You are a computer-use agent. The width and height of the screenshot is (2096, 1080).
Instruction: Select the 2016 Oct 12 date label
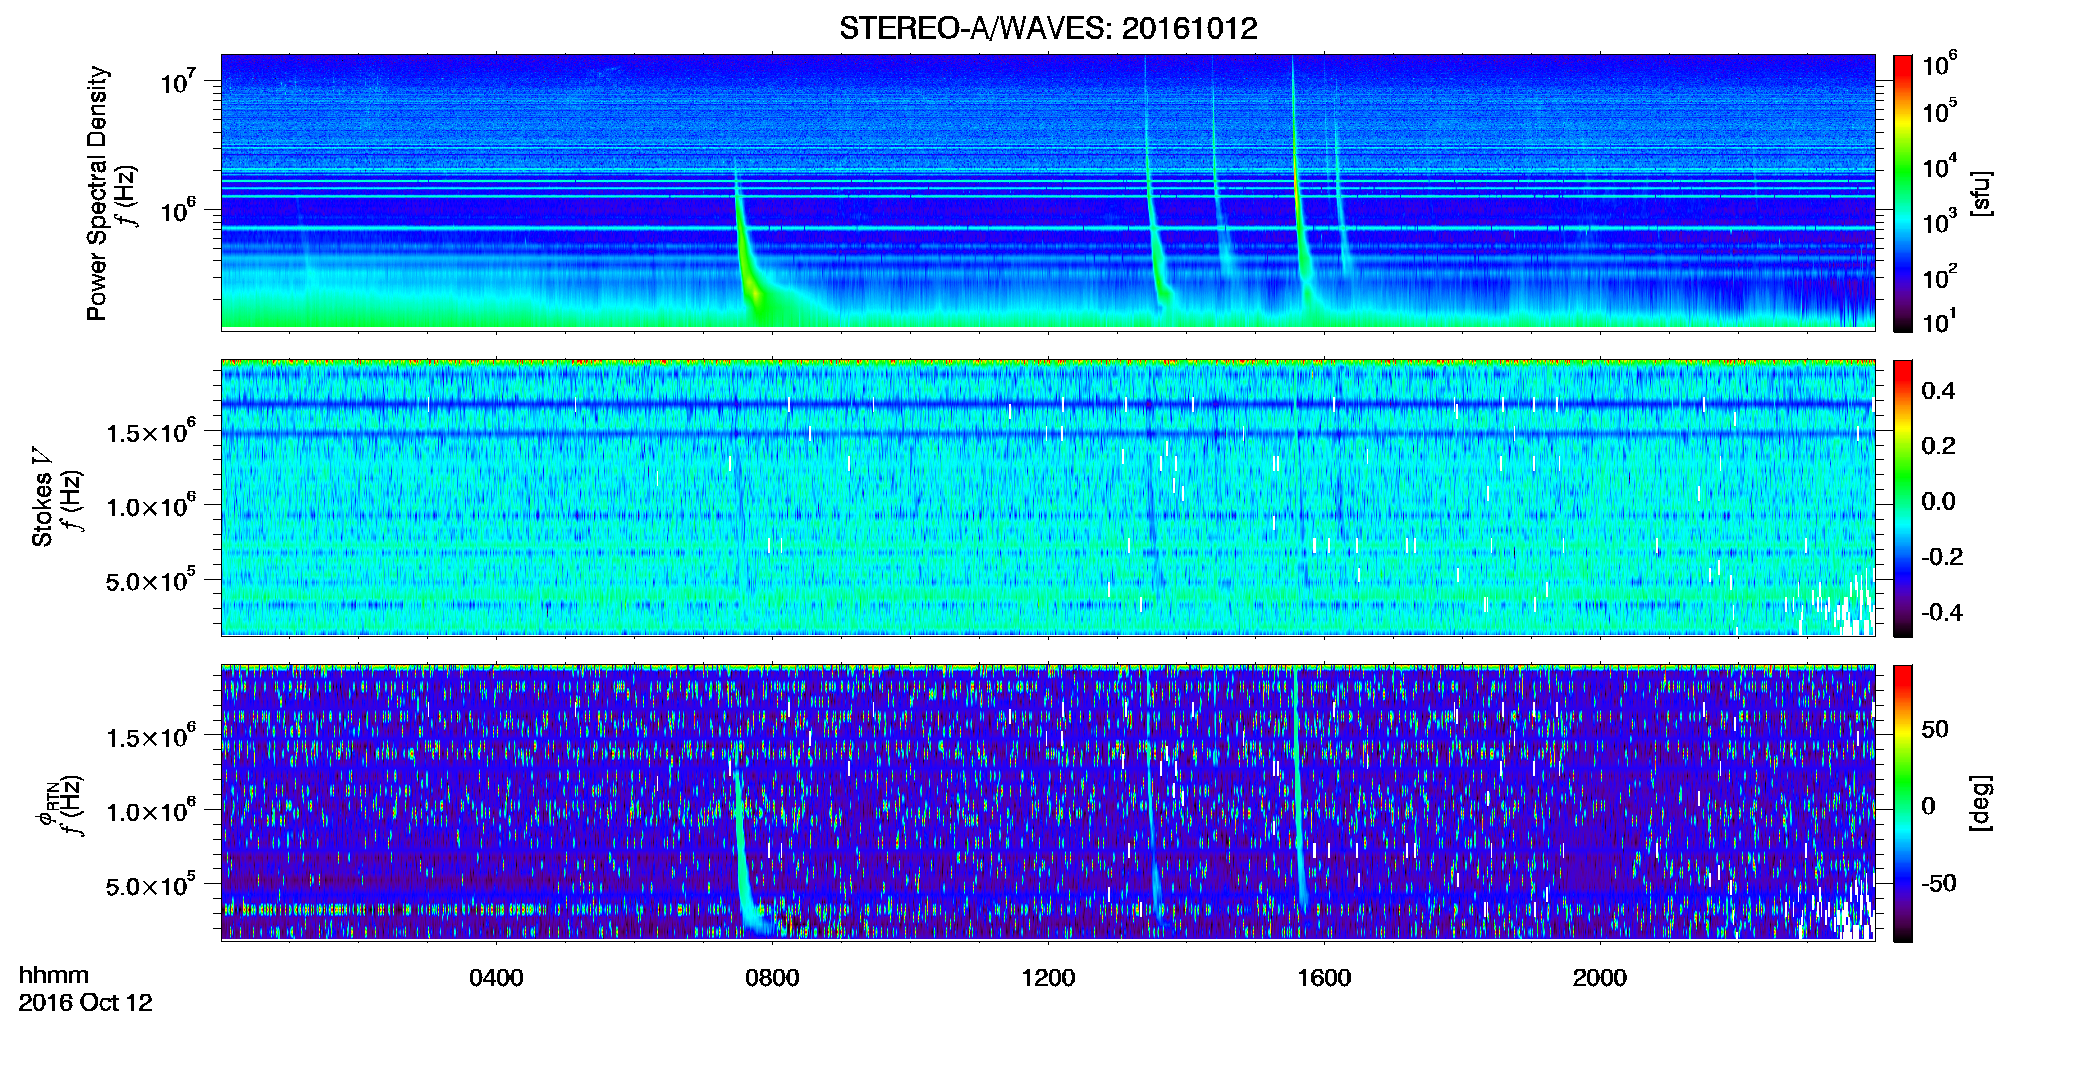click(x=85, y=1003)
